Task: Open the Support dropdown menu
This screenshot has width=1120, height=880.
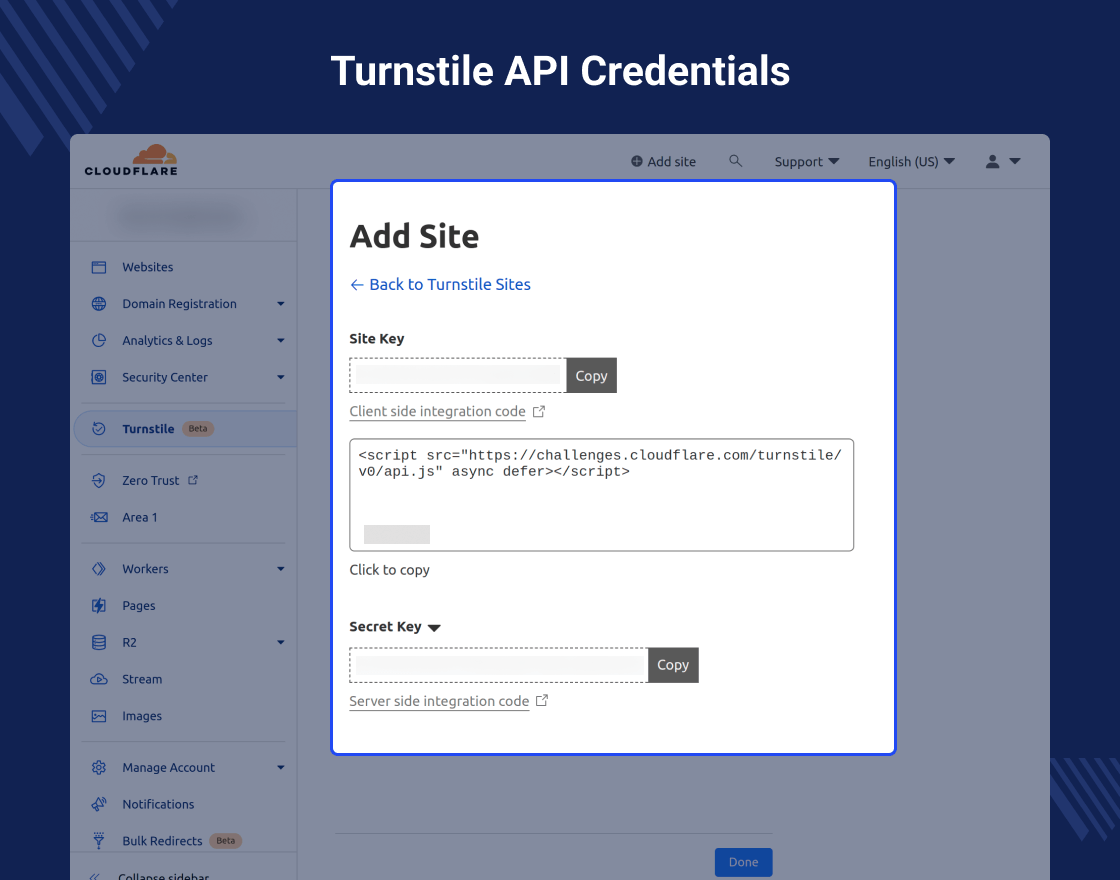Action: pyautogui.click(x=806, y=161)
